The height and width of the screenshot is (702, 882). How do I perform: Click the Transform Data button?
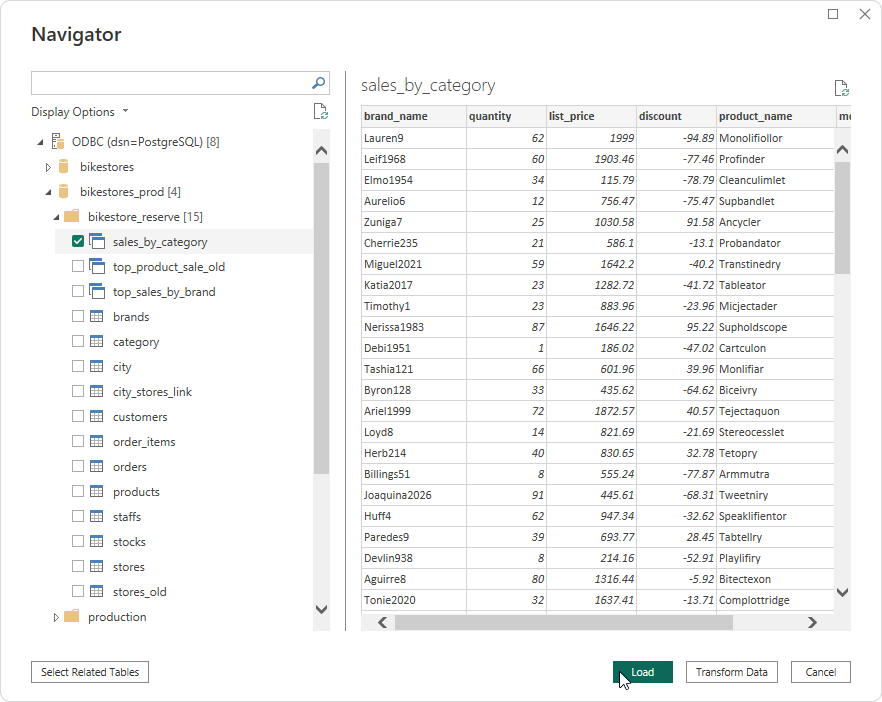tap(732, 672)
